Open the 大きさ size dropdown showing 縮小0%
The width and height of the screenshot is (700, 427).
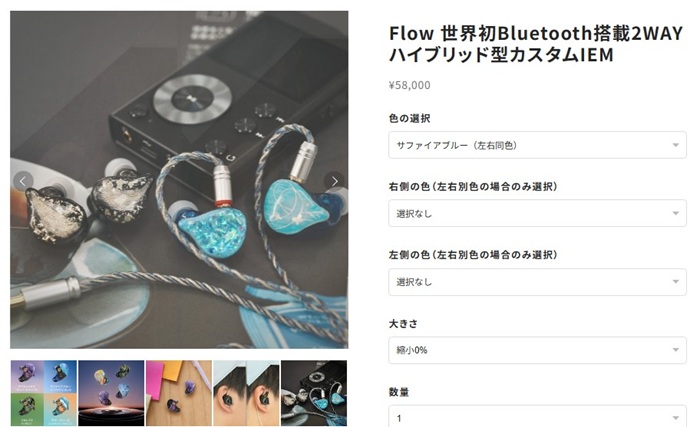click(x=537, y=350)
